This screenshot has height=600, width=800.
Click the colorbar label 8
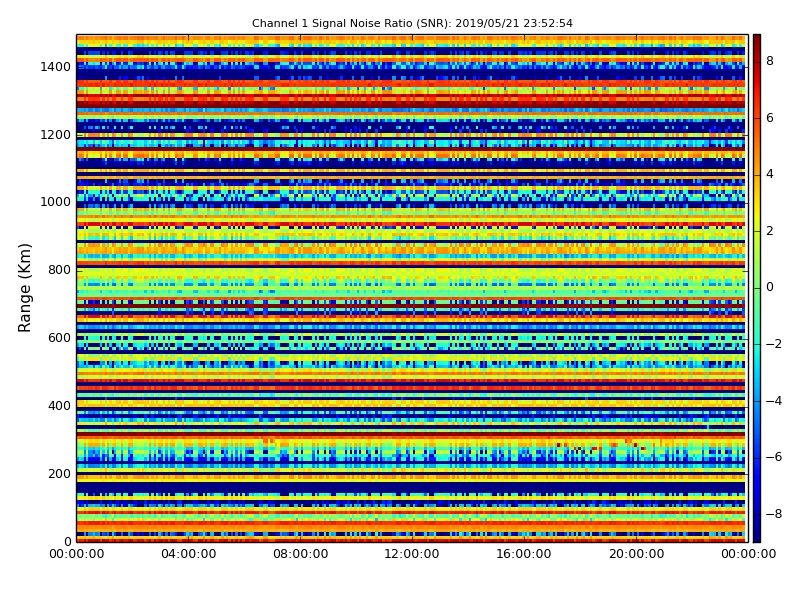(x=770, y=61)
